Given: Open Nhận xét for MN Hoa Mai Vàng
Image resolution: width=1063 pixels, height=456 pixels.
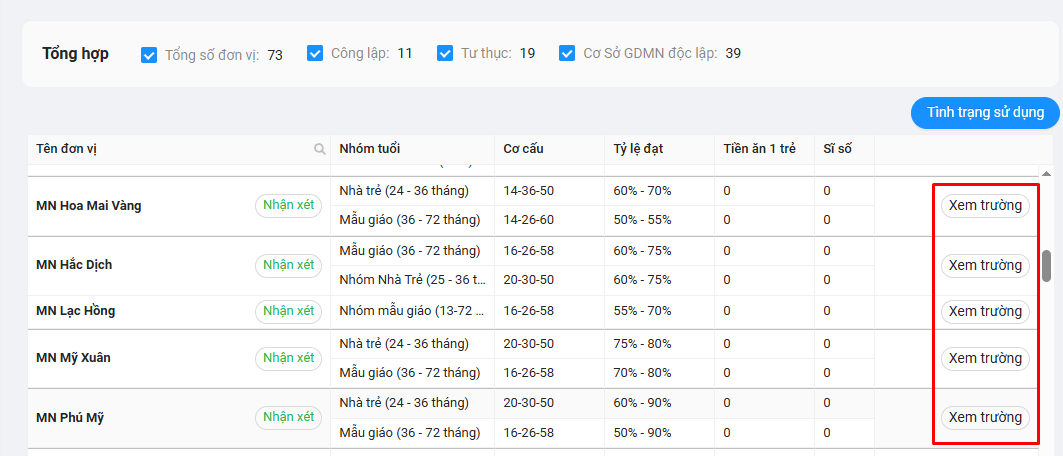Looking at the screenshot, I should pyautogui.click(x=288, y=206).
